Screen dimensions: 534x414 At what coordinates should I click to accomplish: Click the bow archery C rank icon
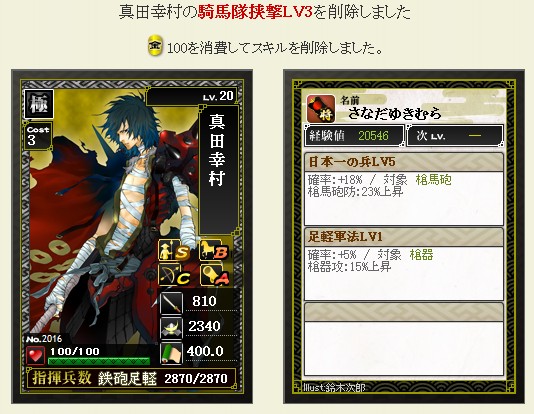point(174,275)
